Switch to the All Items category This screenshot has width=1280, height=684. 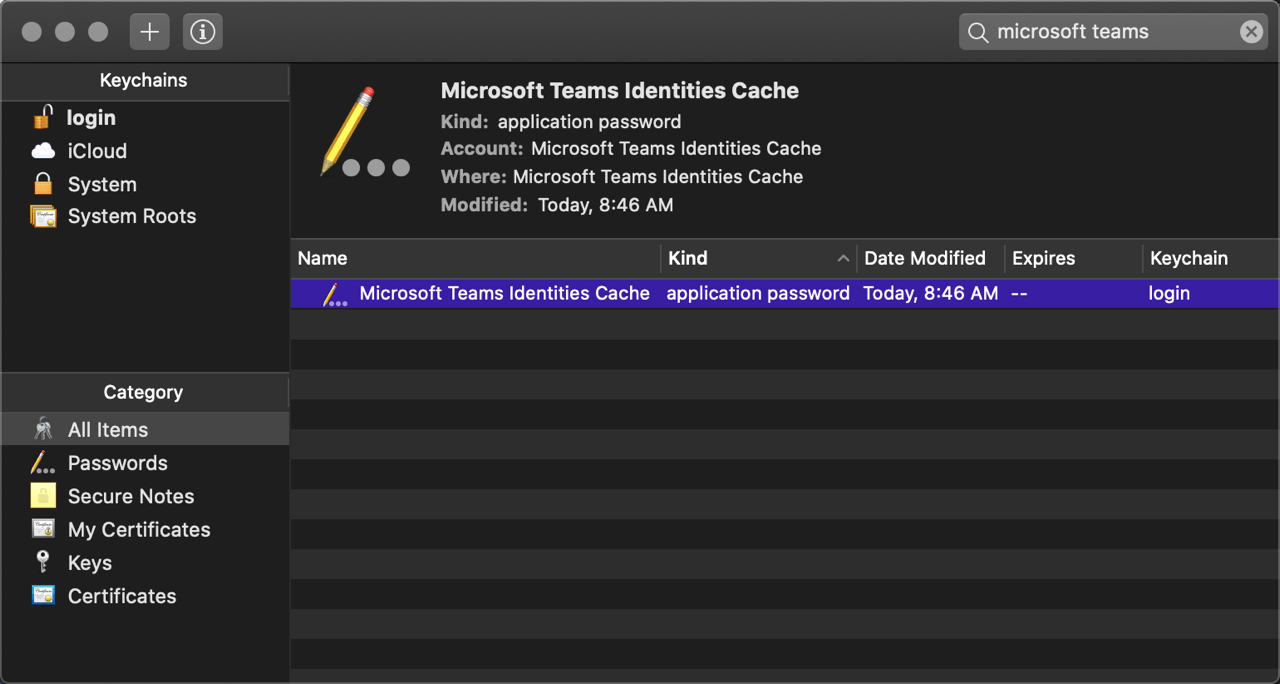tap(107, 429)
